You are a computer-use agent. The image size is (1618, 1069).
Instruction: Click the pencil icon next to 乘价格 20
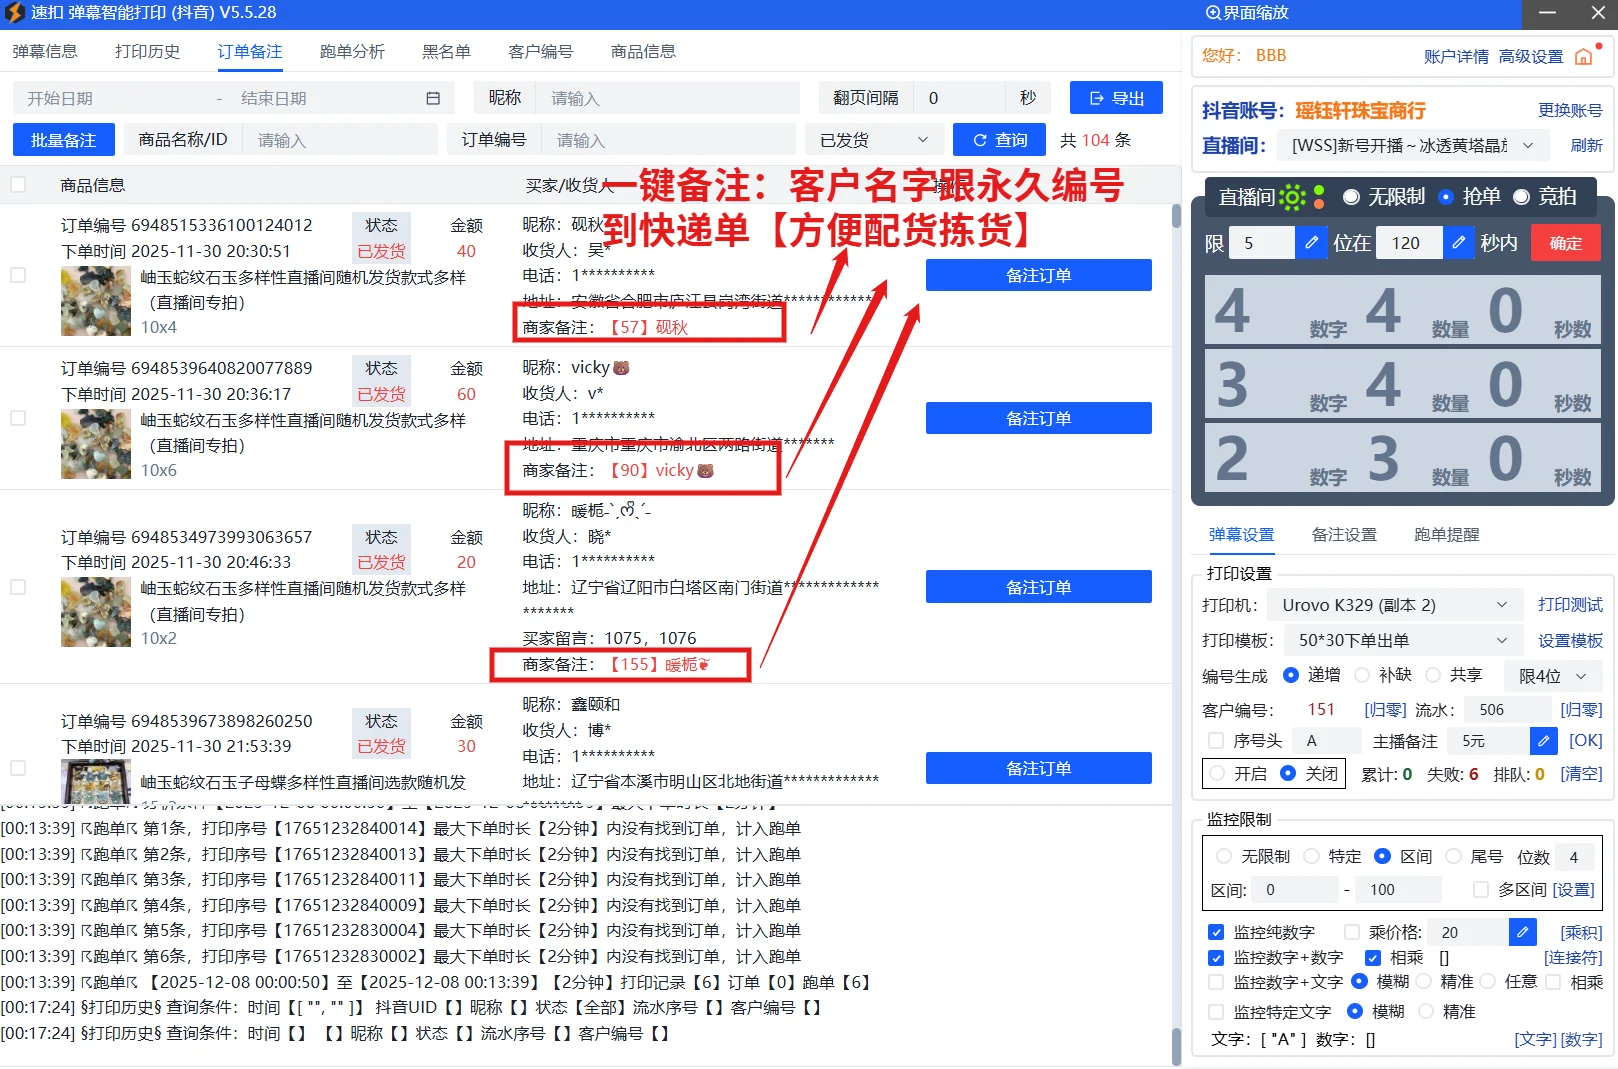pyautogui.click(x=1522, y=931)
